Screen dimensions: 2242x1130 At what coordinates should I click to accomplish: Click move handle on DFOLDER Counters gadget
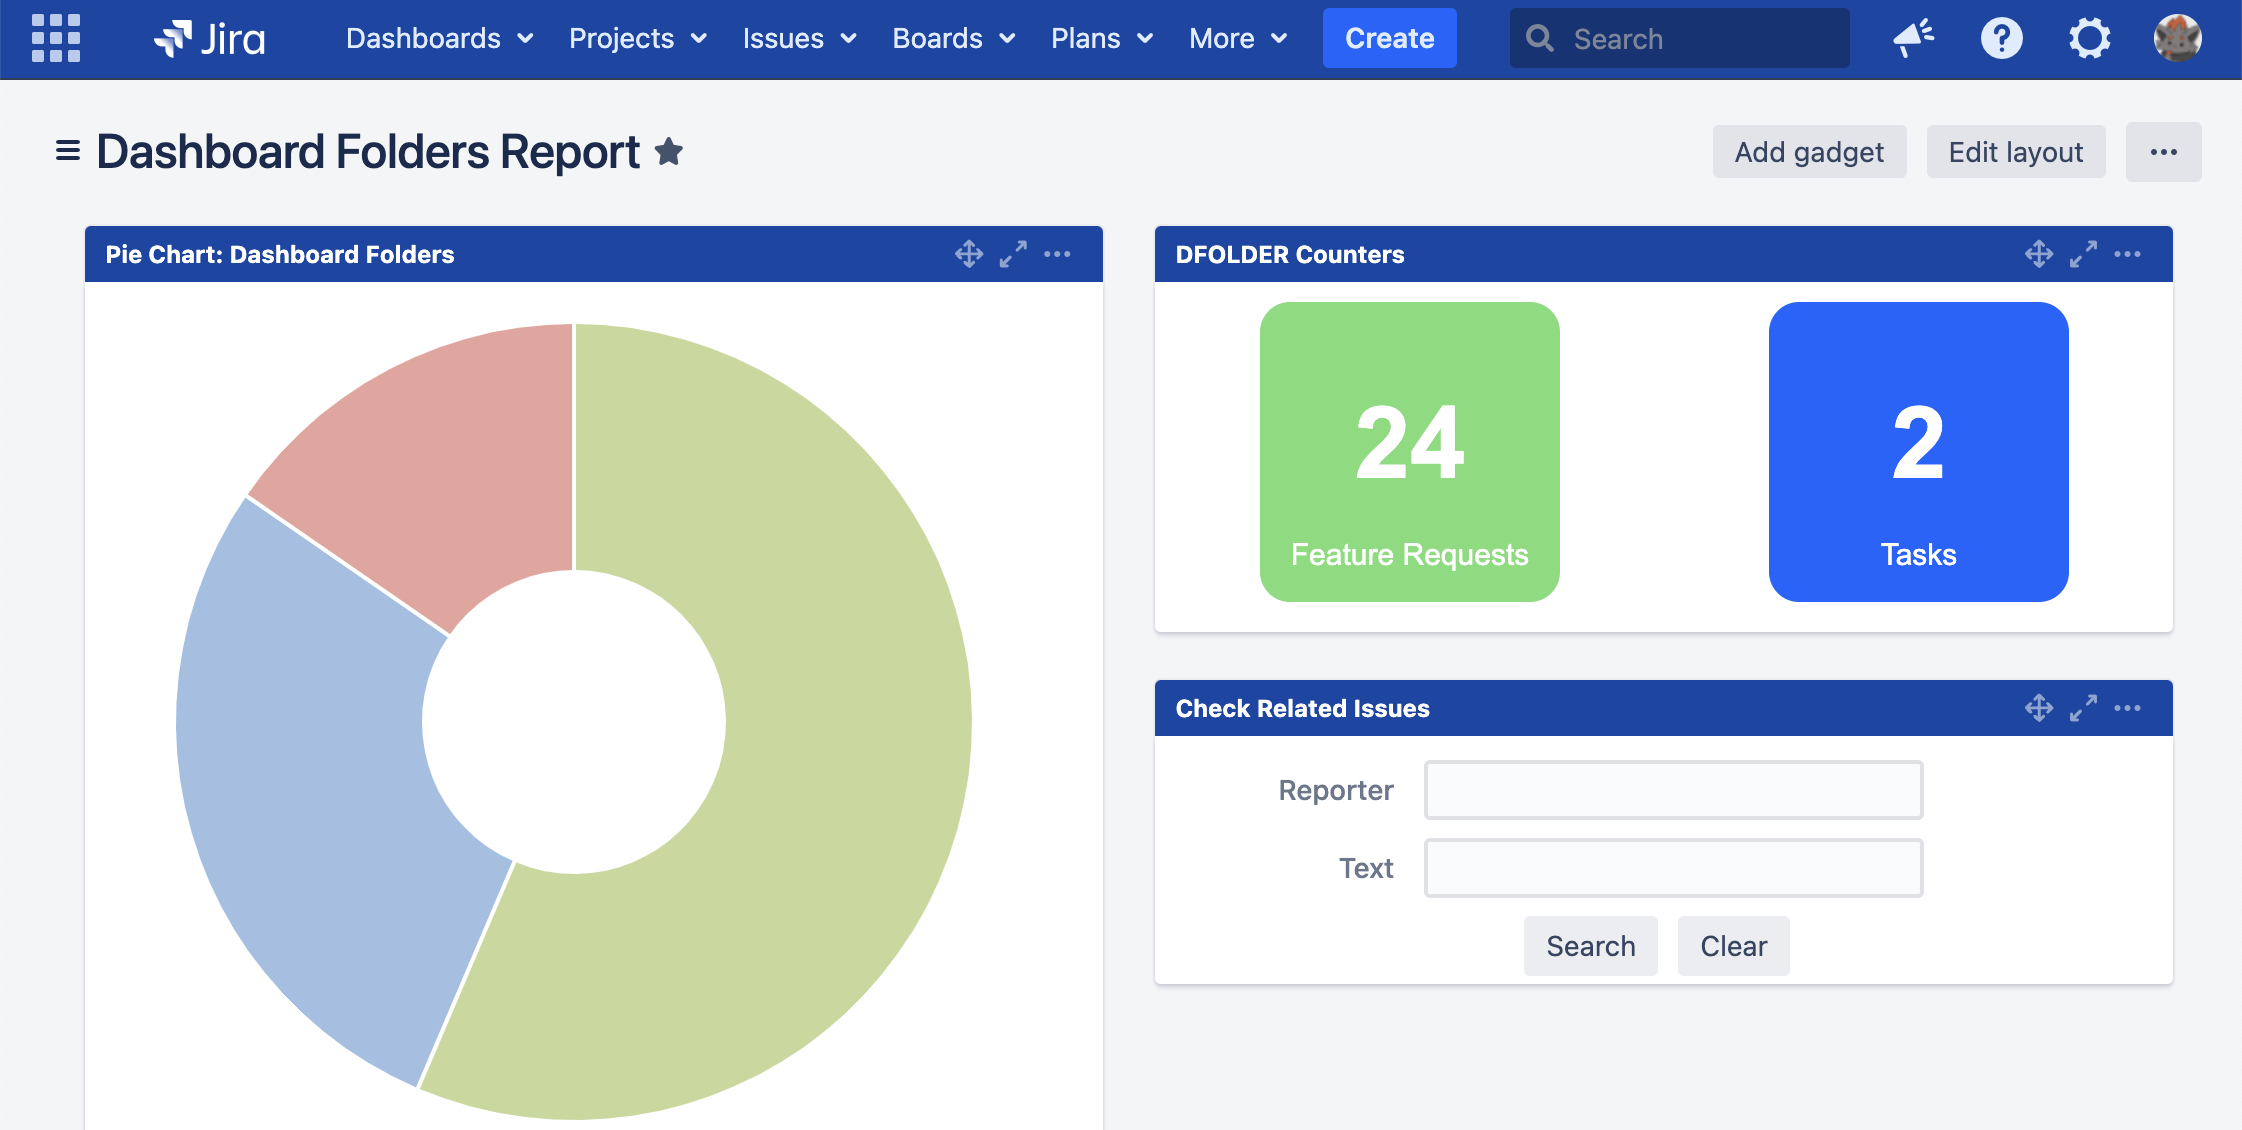click(2039, 254)
